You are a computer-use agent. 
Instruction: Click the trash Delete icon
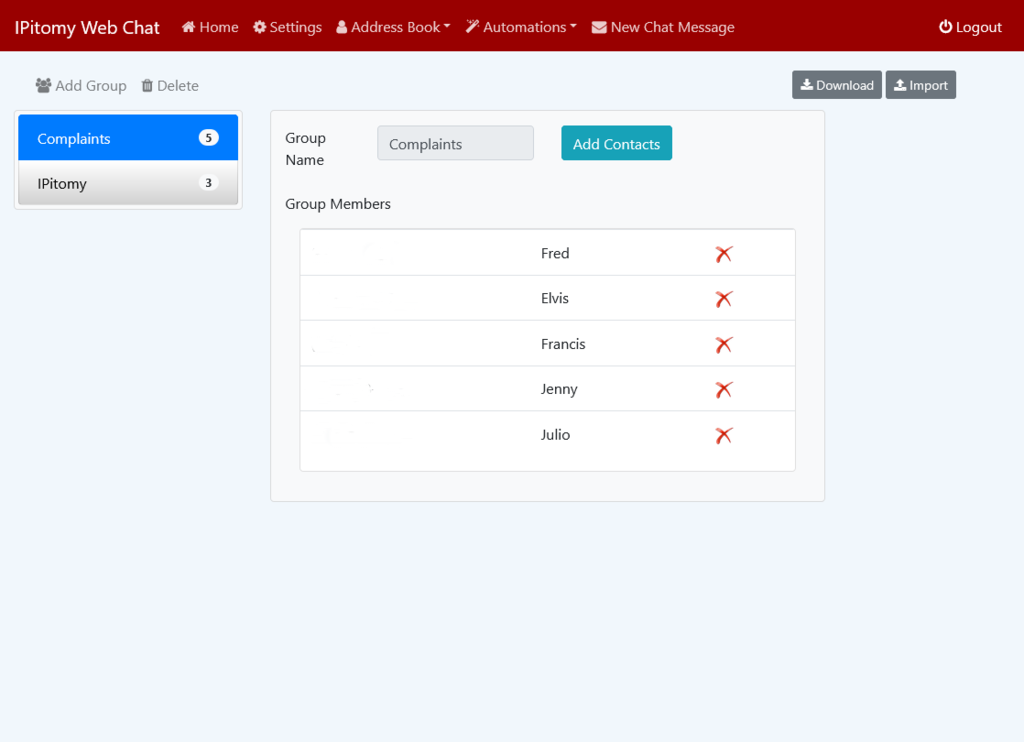(x=147, y=86)
